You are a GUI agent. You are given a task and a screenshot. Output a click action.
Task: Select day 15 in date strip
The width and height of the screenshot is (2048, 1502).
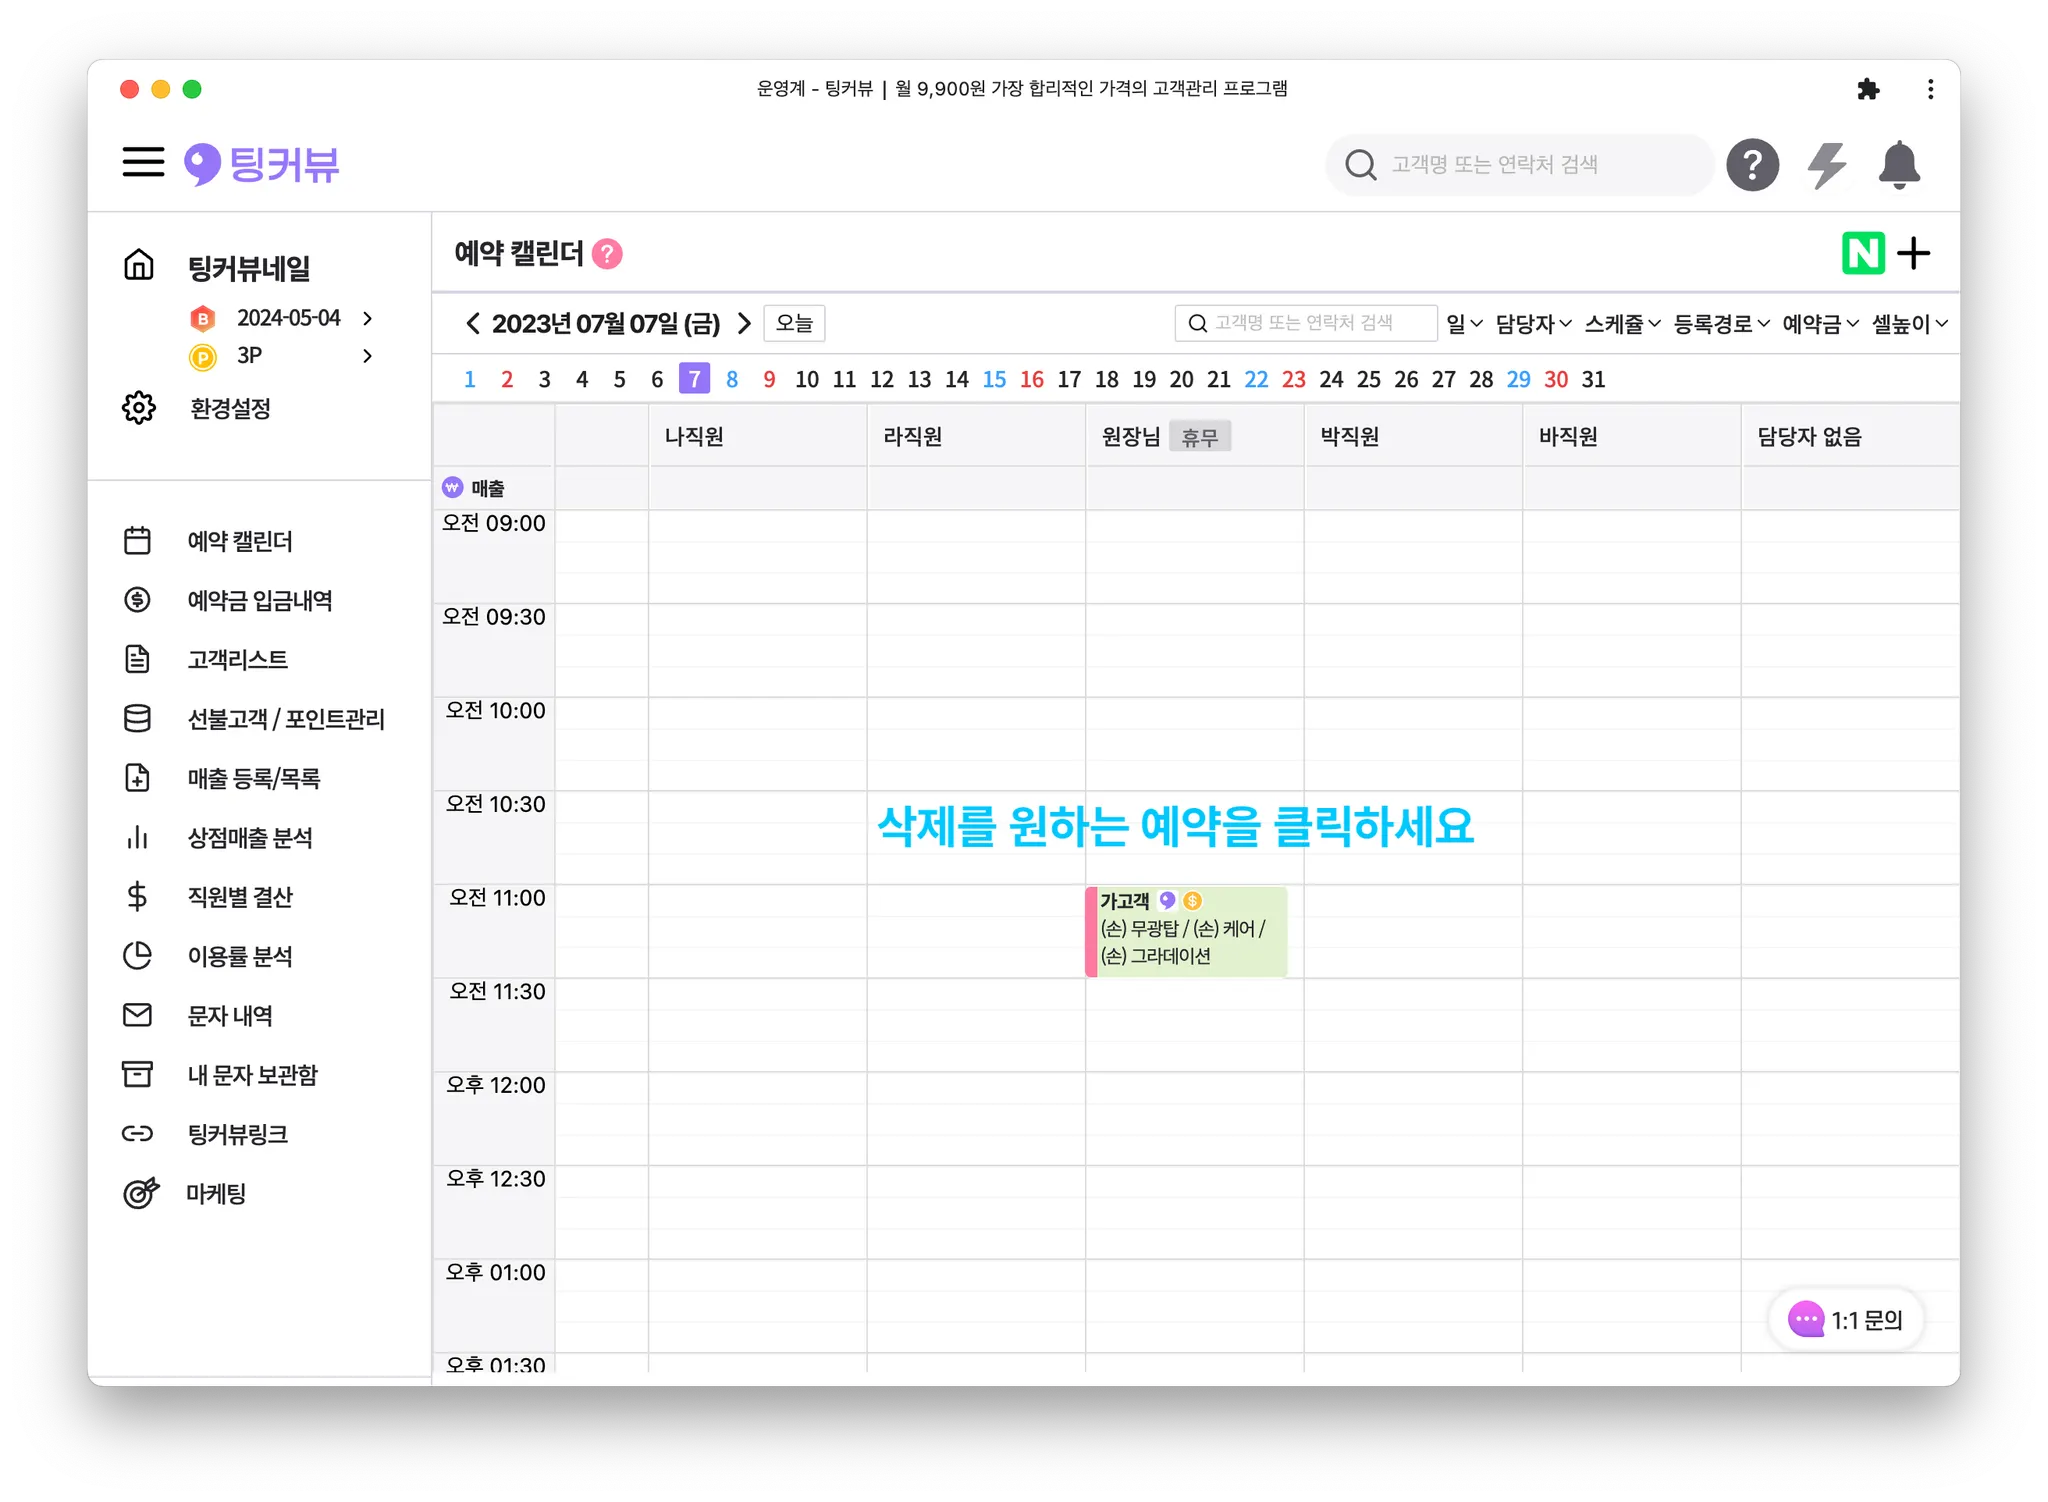(993, 379)
